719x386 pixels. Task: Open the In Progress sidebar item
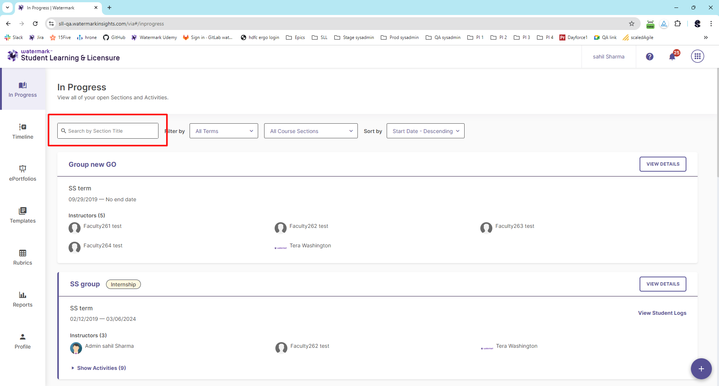pyautogui.click(x=22, y=89)
